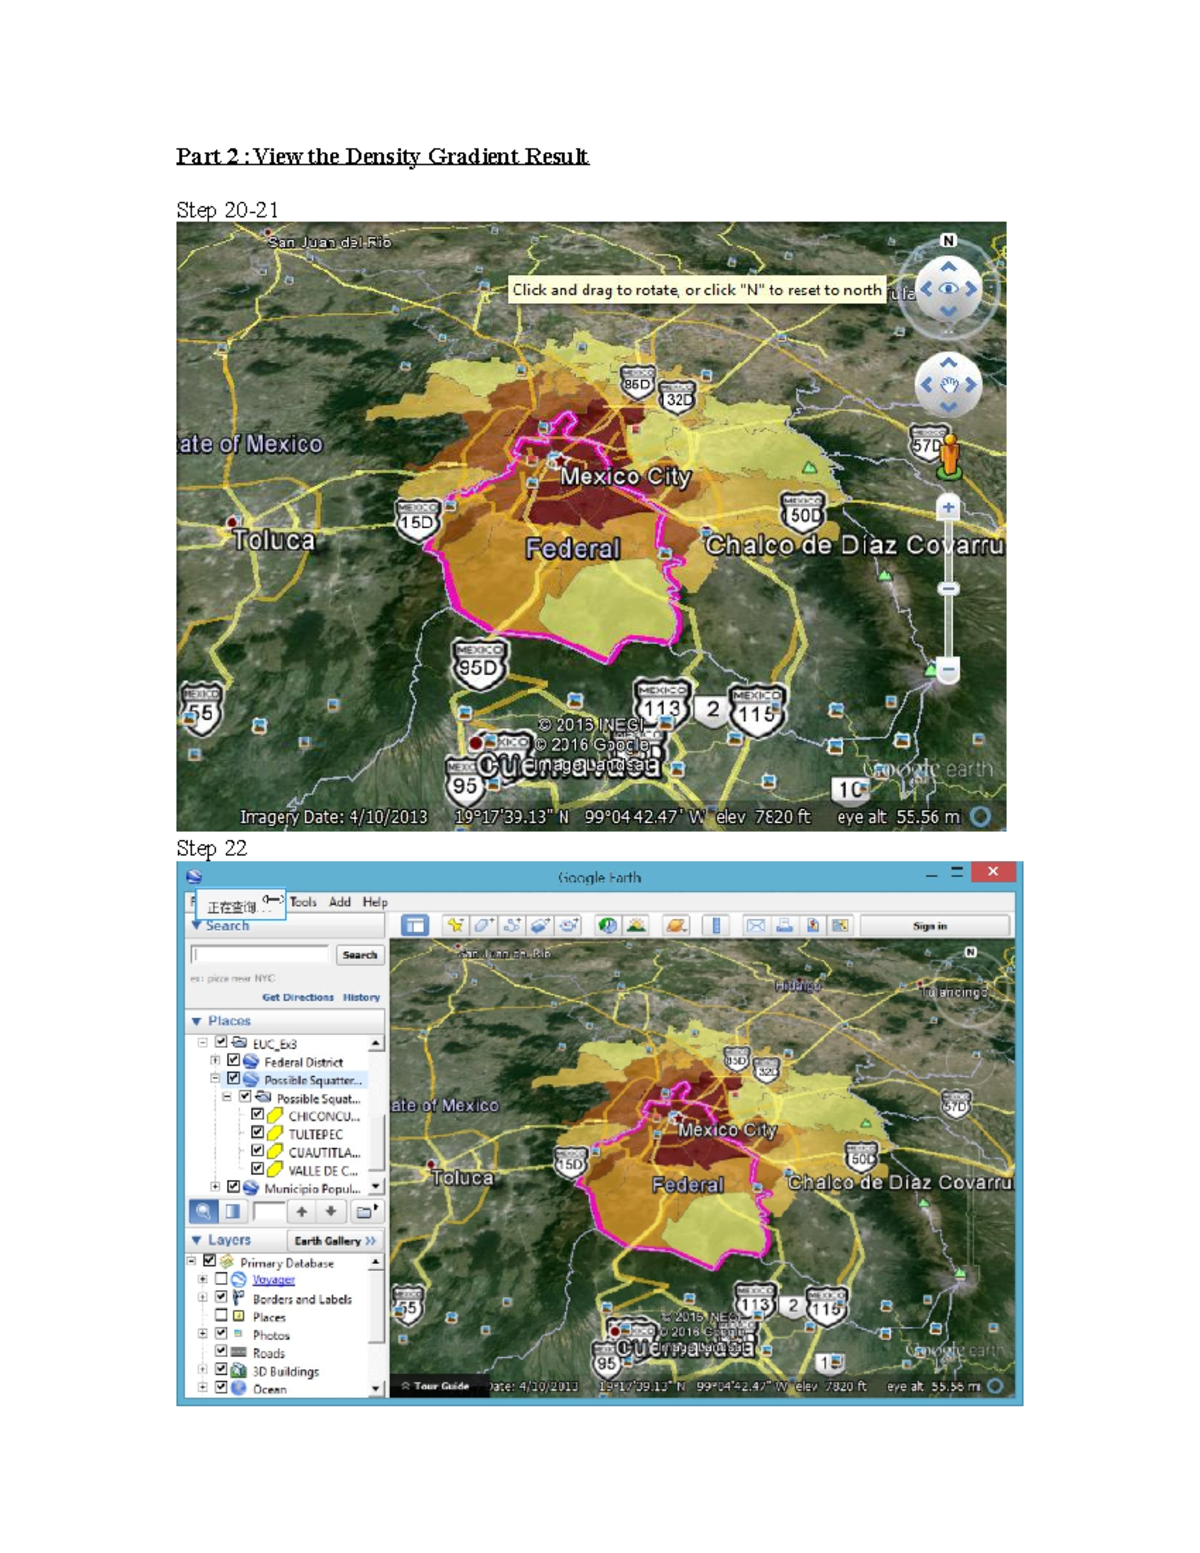Open the History link

[361, 997]
